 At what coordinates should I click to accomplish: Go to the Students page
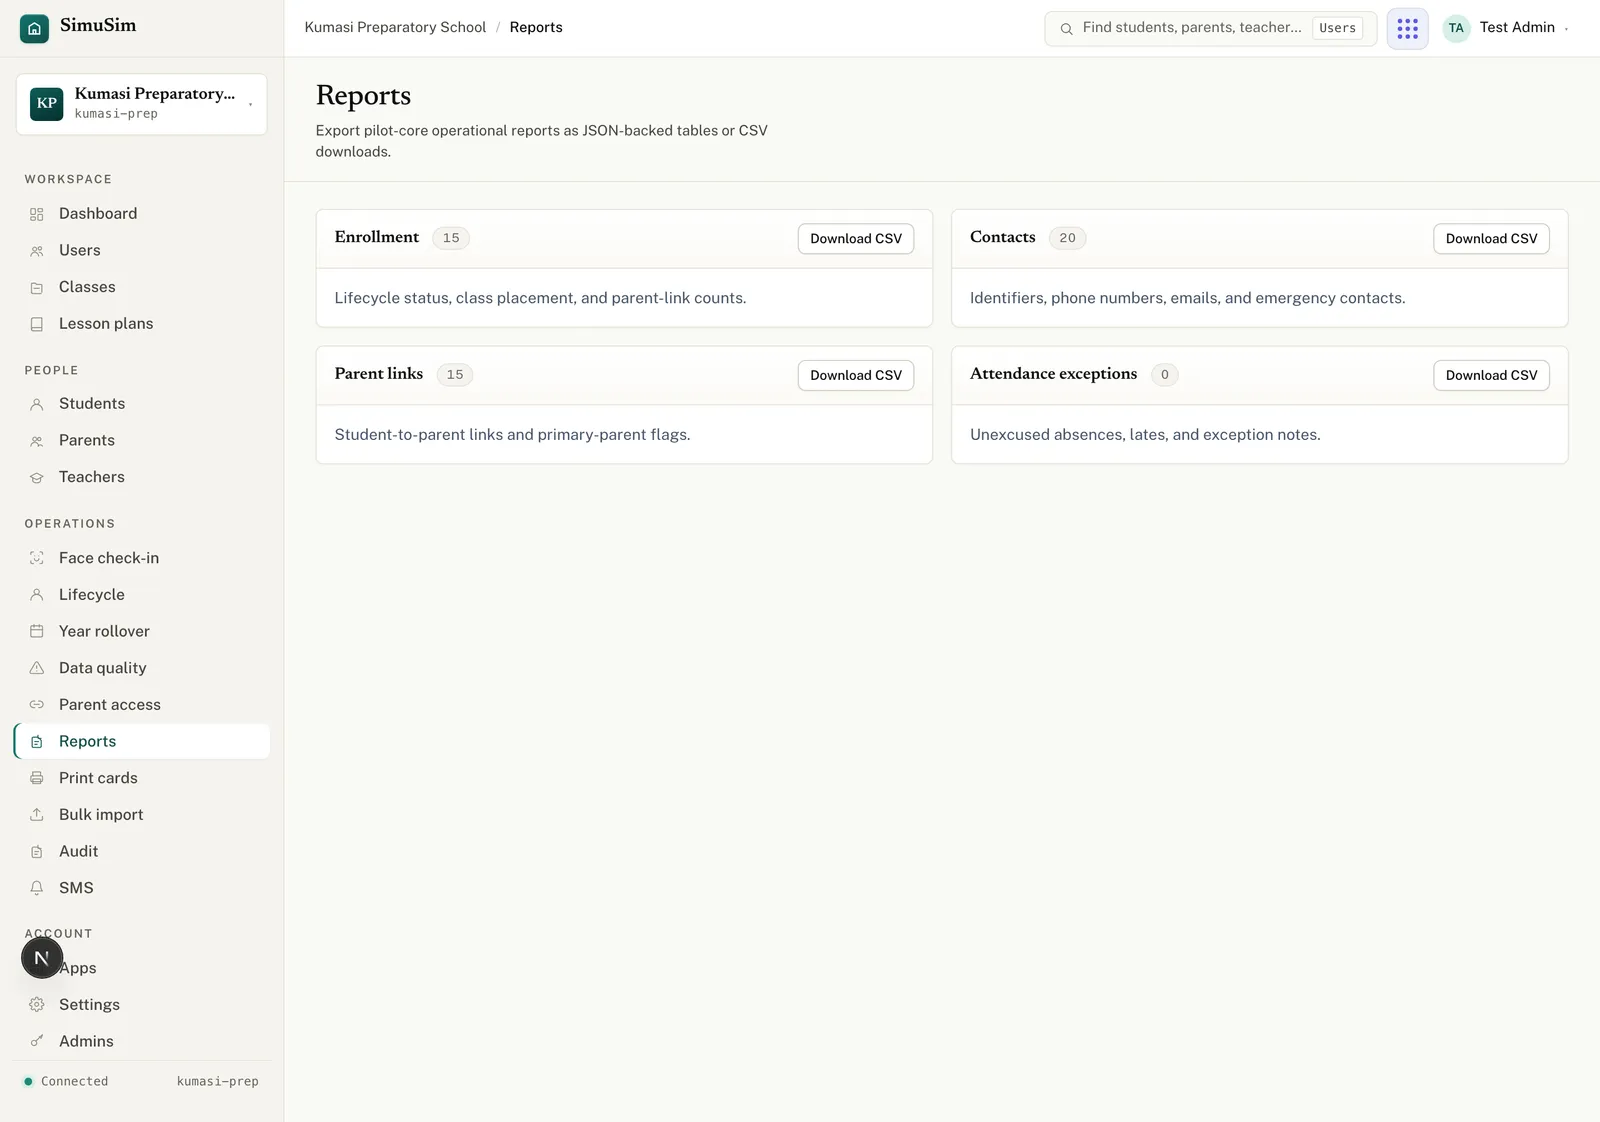(x=141, y=404)
